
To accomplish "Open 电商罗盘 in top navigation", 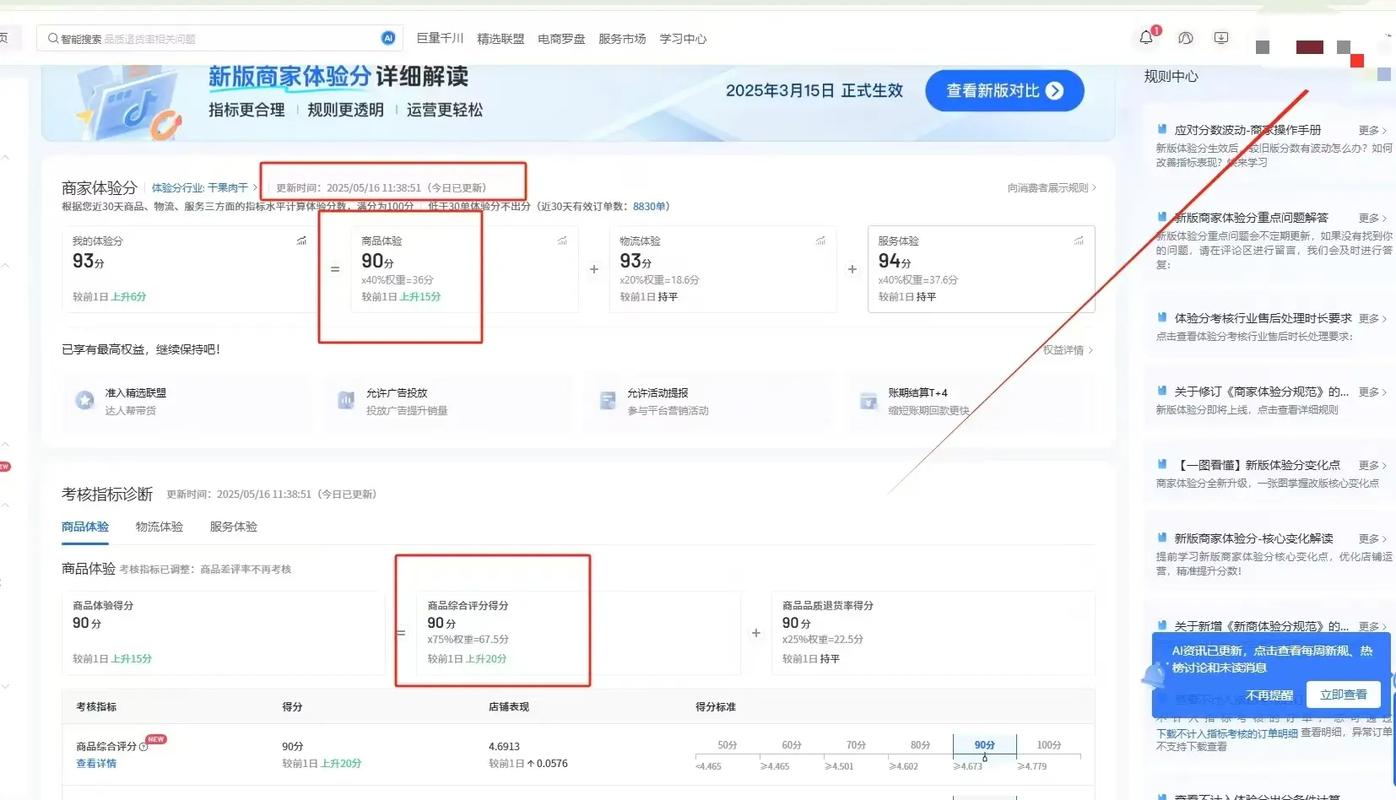I will tap(561, 39).
